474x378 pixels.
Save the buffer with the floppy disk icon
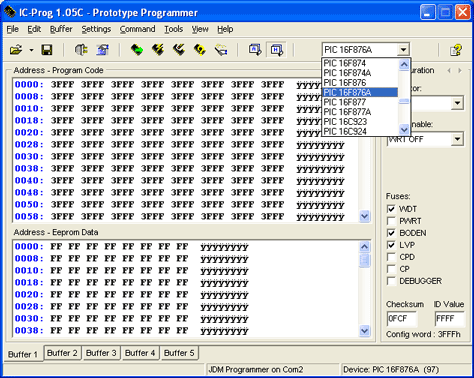(x=47, y=50)
